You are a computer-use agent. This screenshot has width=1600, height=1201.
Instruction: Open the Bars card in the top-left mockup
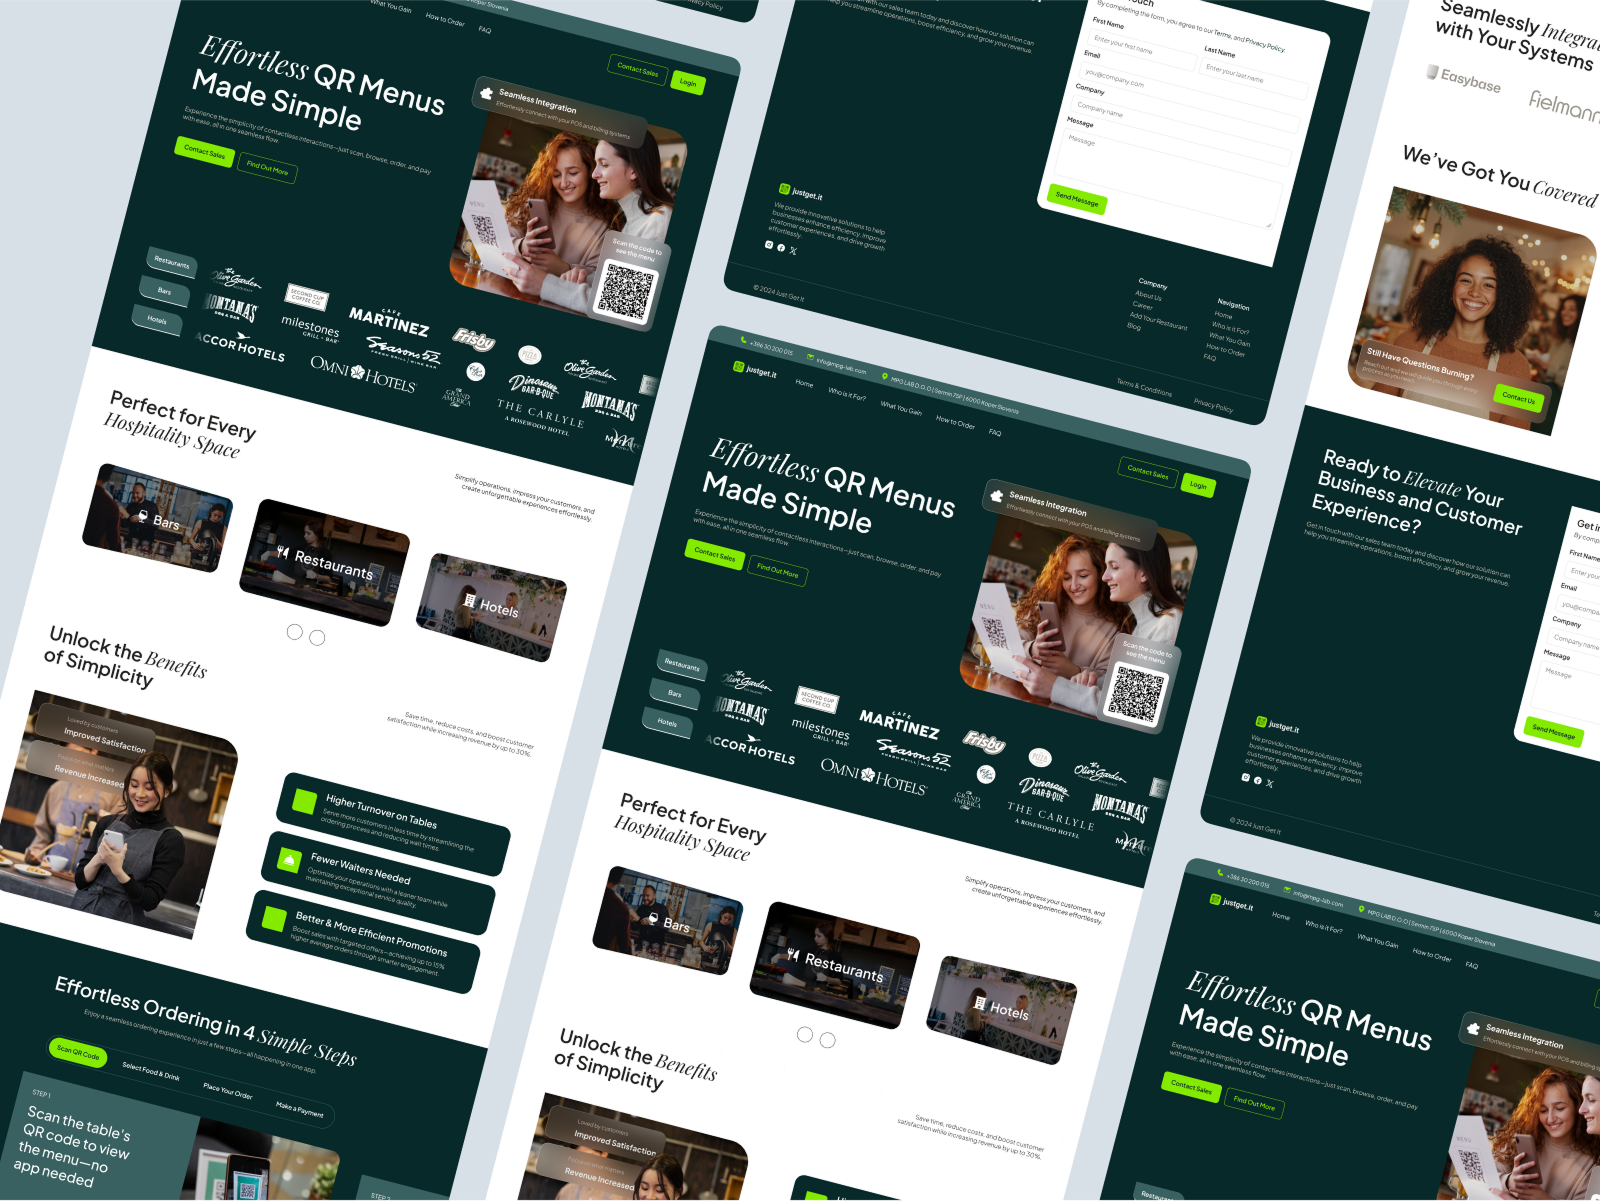coord(157,518)
